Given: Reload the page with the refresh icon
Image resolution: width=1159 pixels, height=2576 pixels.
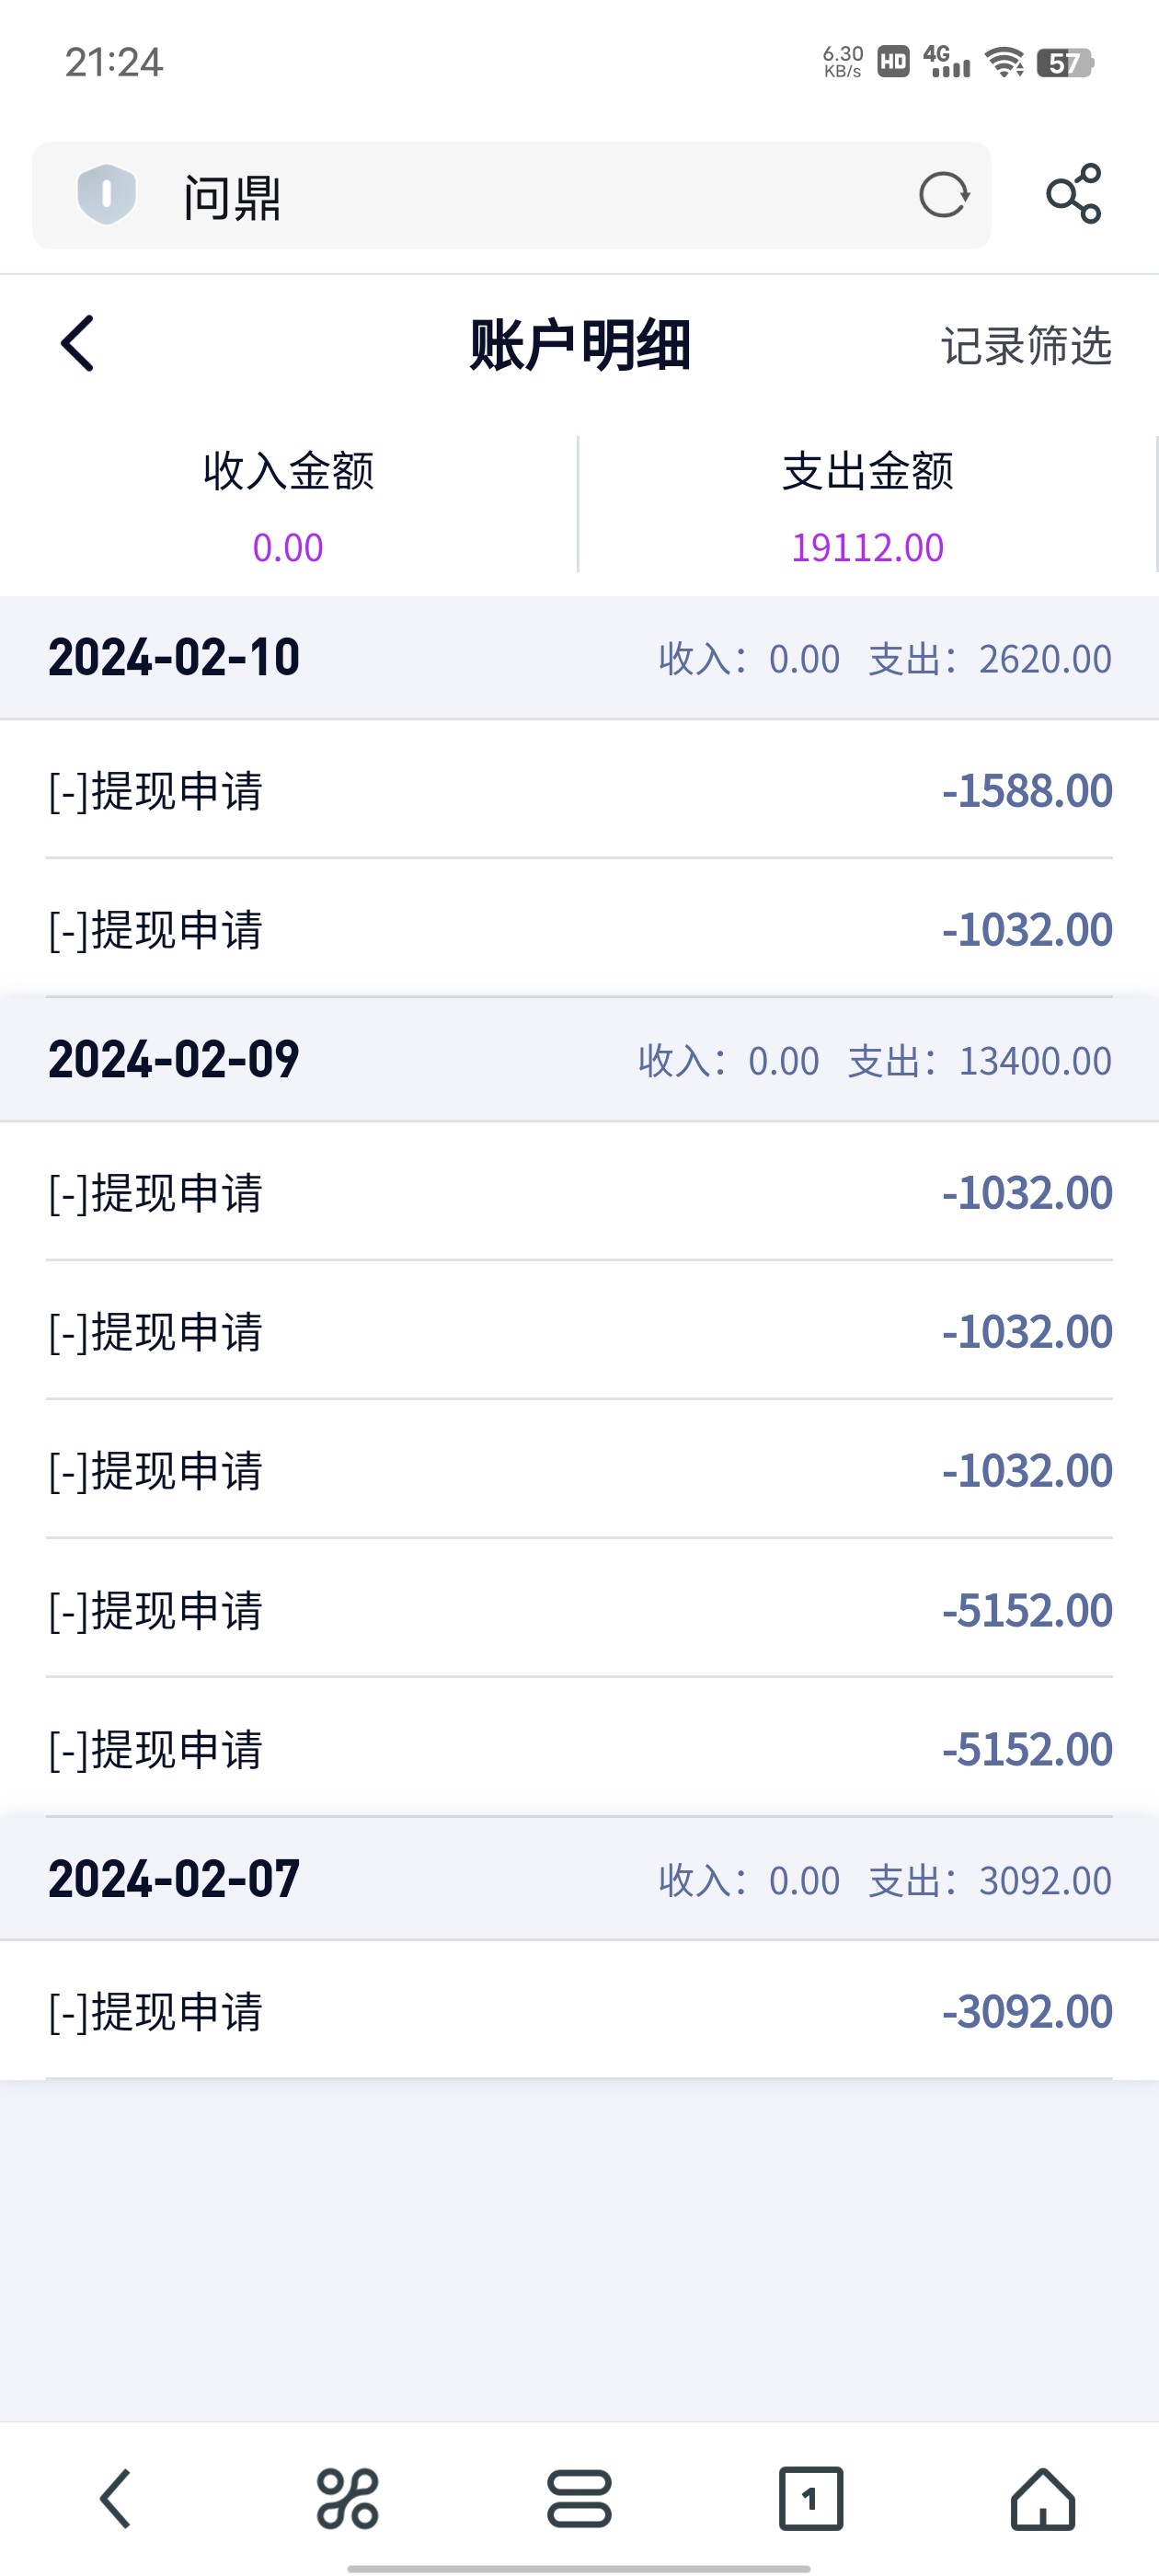Looking at the screenshot, I should point(943,195).
